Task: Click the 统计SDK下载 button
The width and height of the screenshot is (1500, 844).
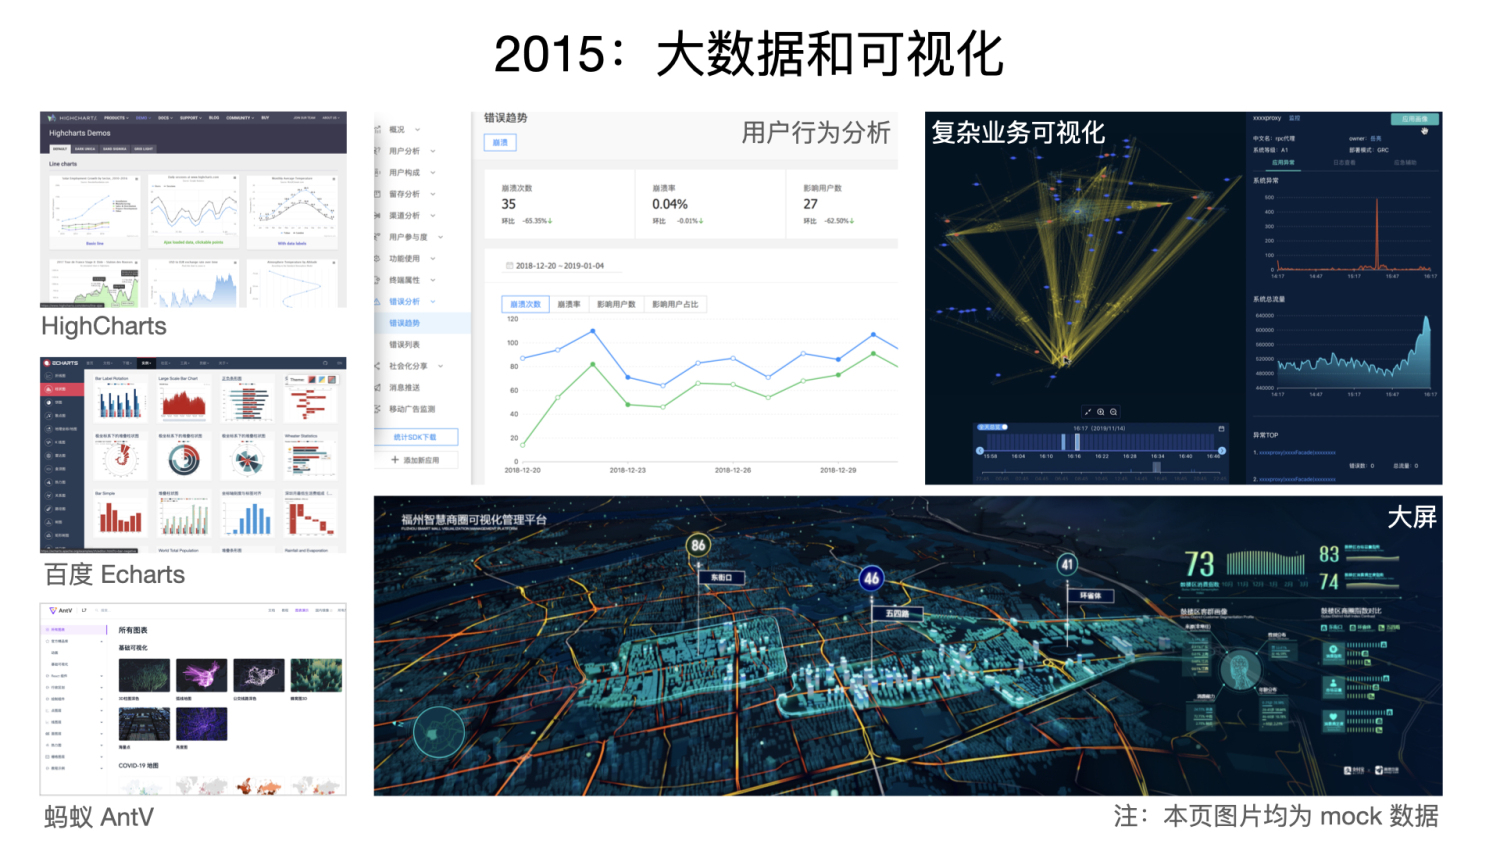Action: coord(417,436)
